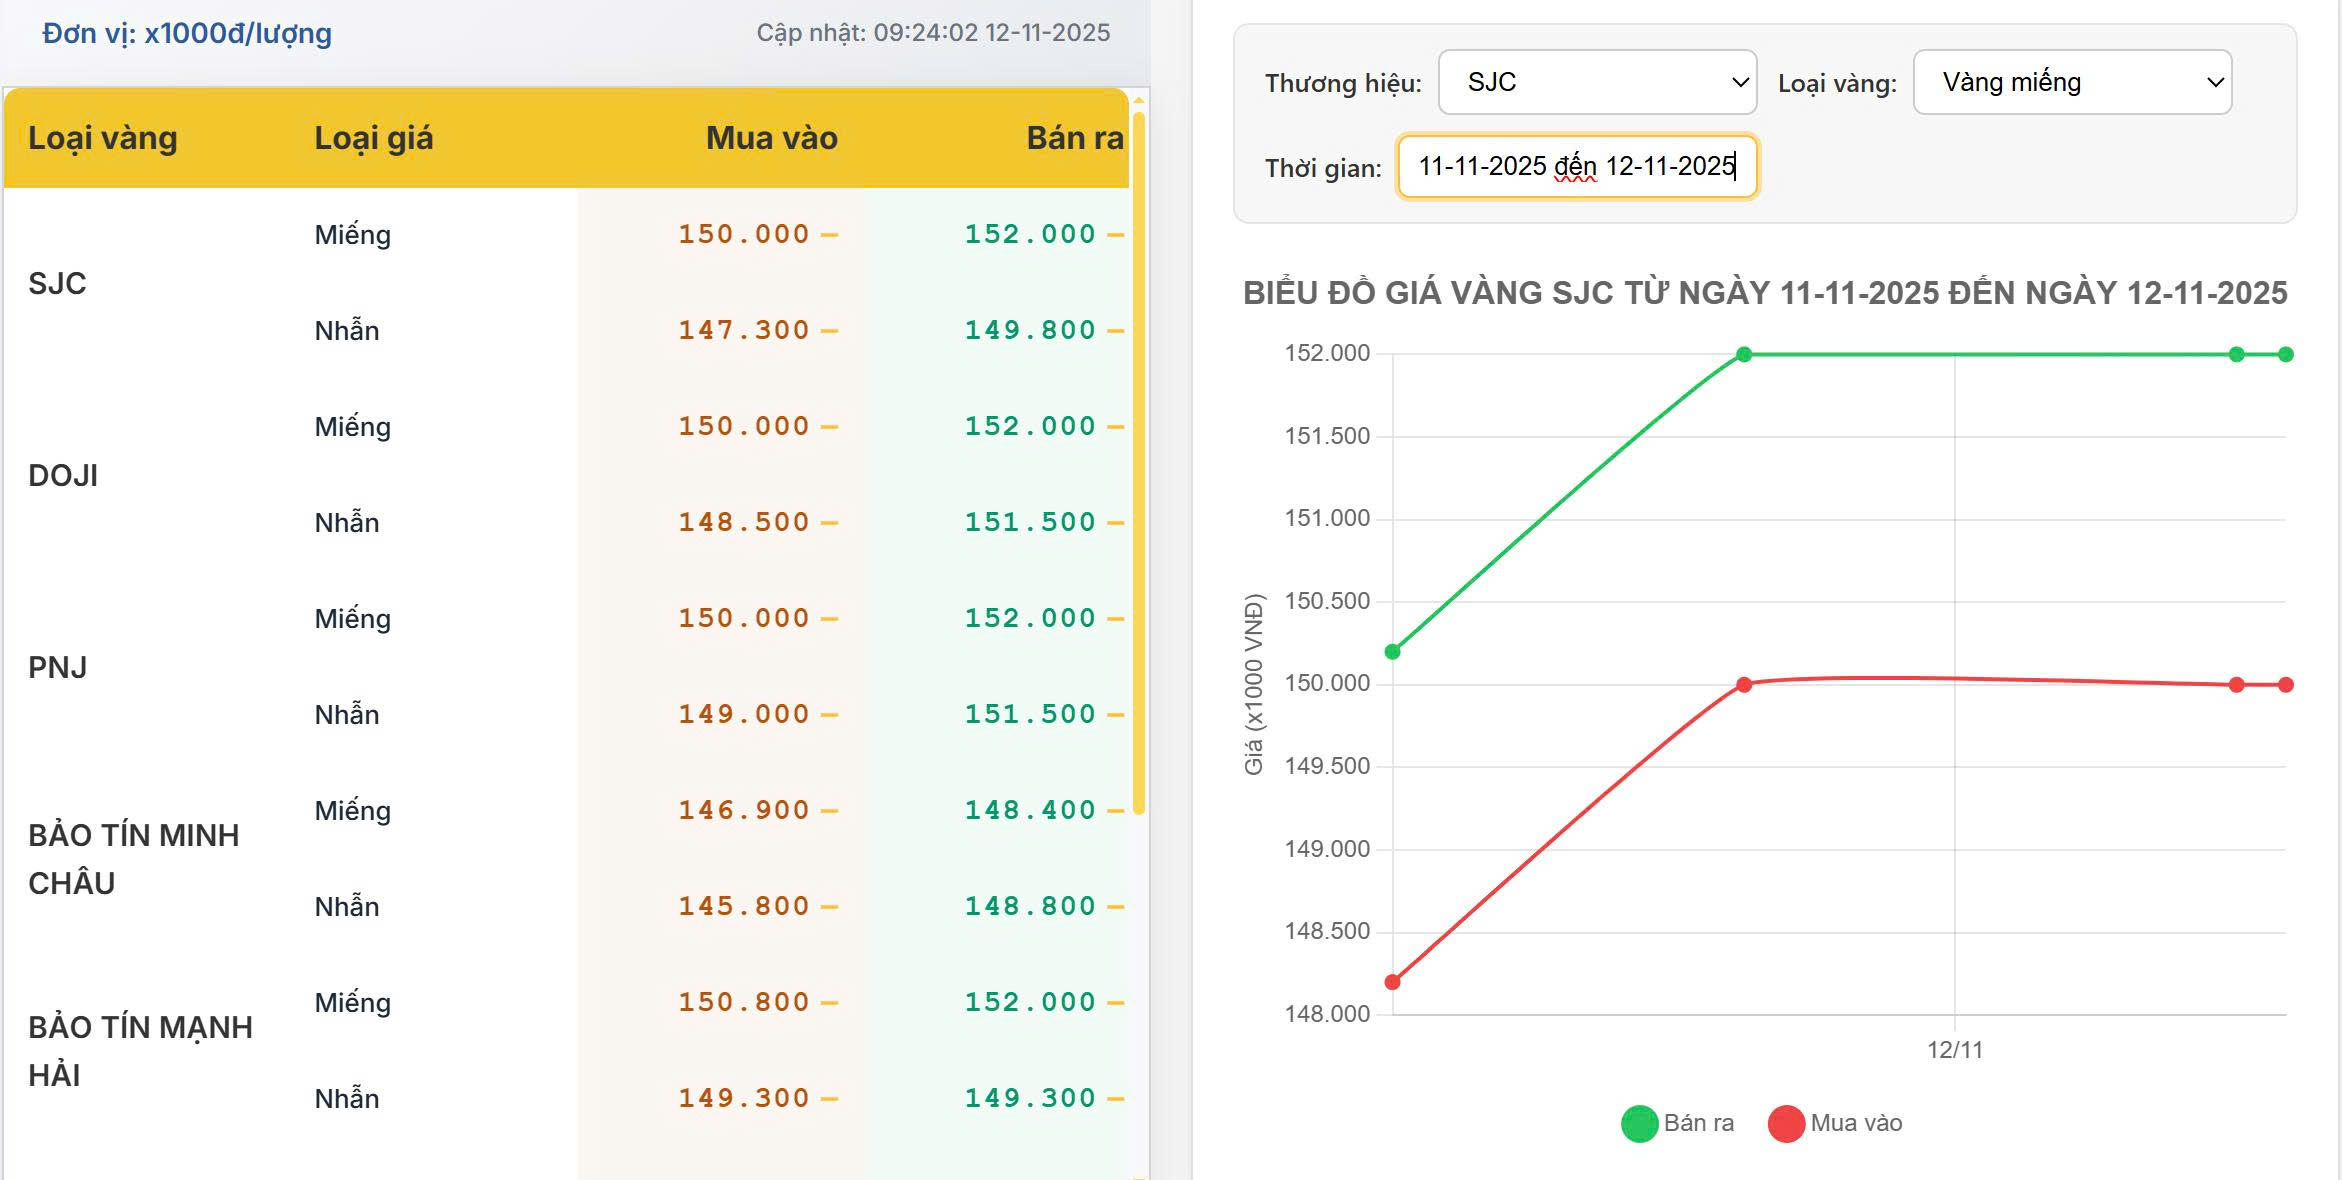Image resolution: width=2342 pixels, height=1180 pixels.
Task: Click the Thời gian date range field
Action: (1577, 166)
